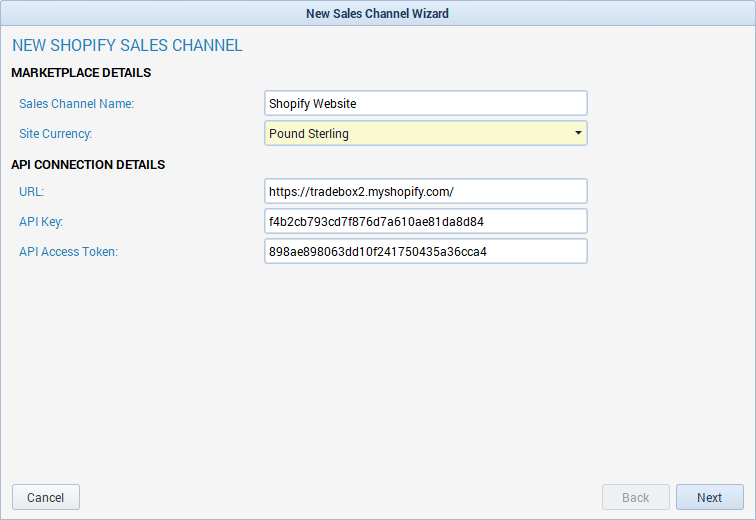The image size is (756, 520).
Task: Click the 'Site Currency:' label
Action: [x=55, y=133]
